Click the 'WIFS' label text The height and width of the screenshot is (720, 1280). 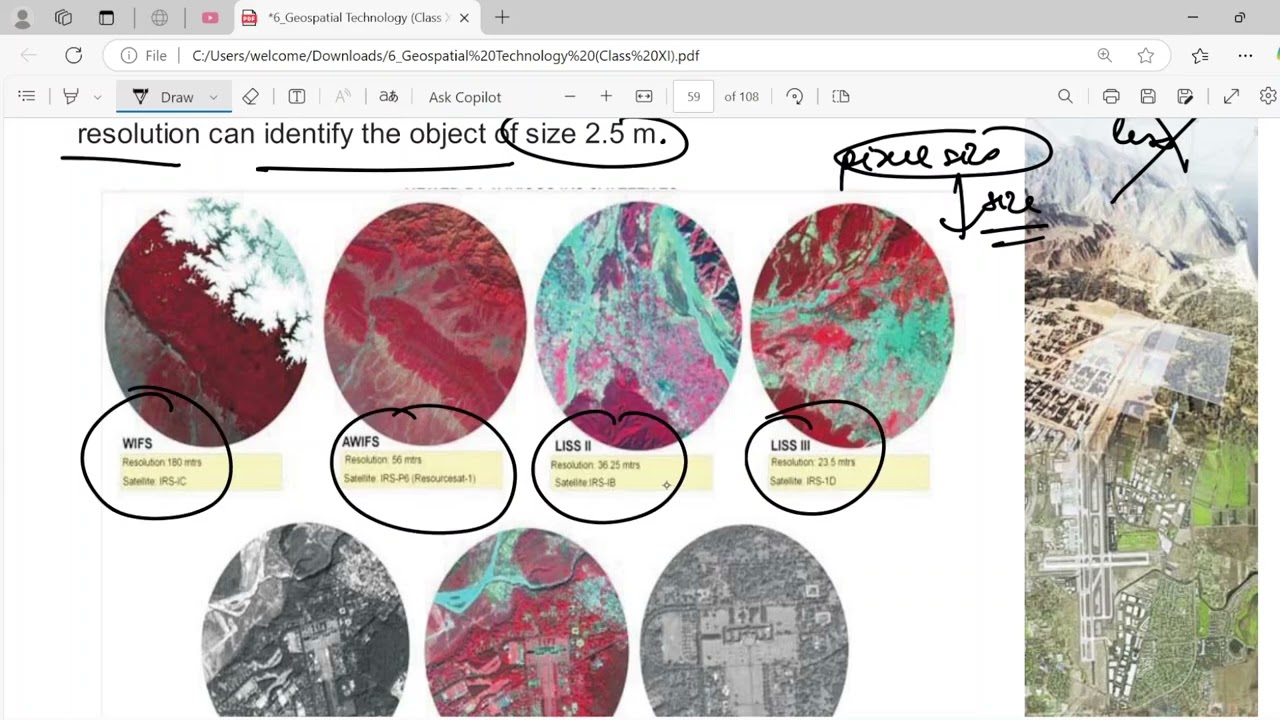click(137, 443)
